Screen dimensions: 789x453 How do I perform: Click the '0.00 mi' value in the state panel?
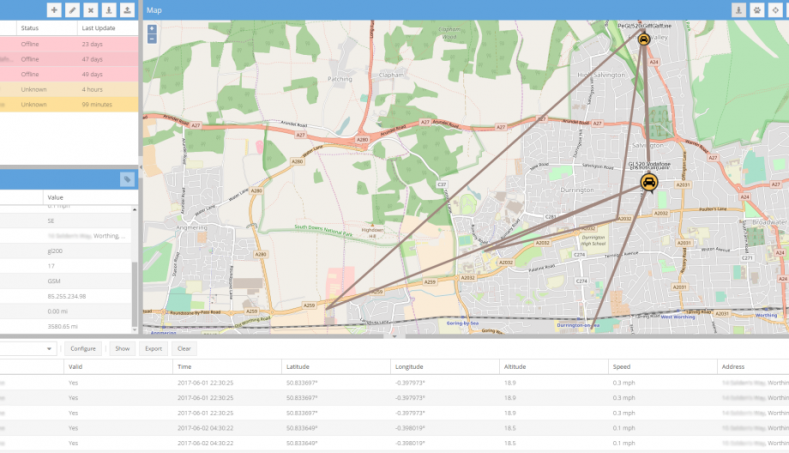(57, 311)
